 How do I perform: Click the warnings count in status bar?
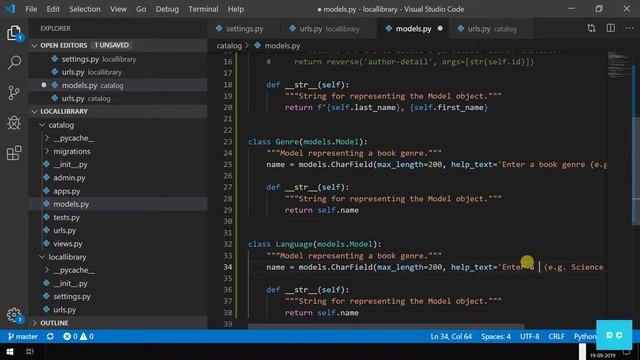click(x=87, y=336)
